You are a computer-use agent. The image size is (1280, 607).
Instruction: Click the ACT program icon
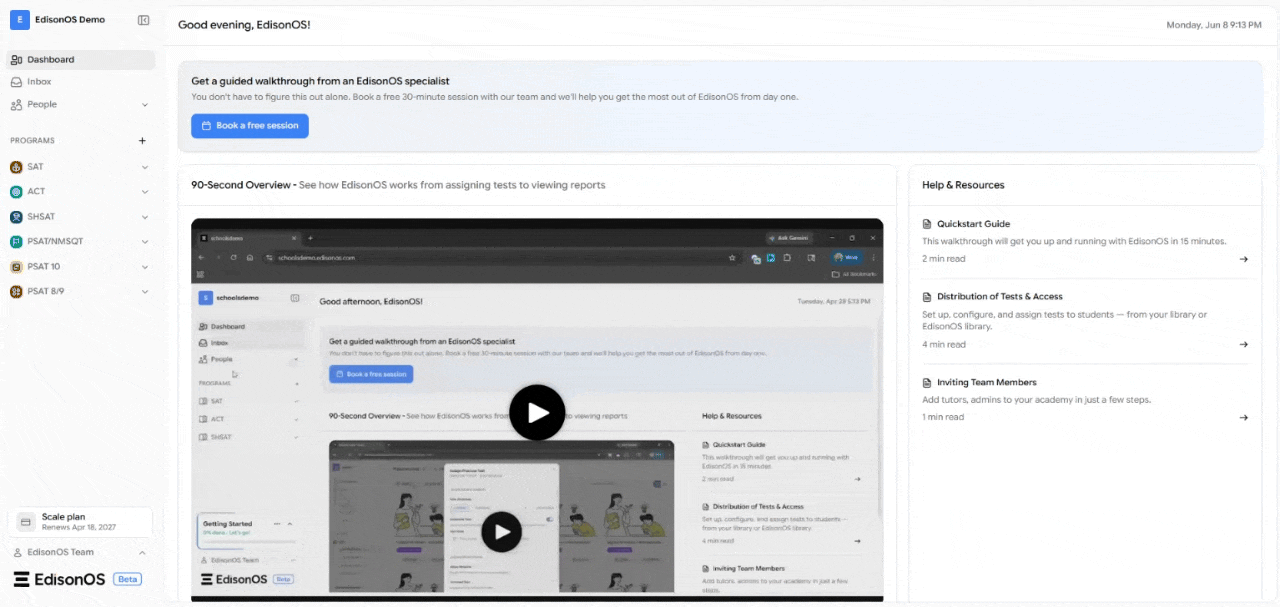(16, 192)
